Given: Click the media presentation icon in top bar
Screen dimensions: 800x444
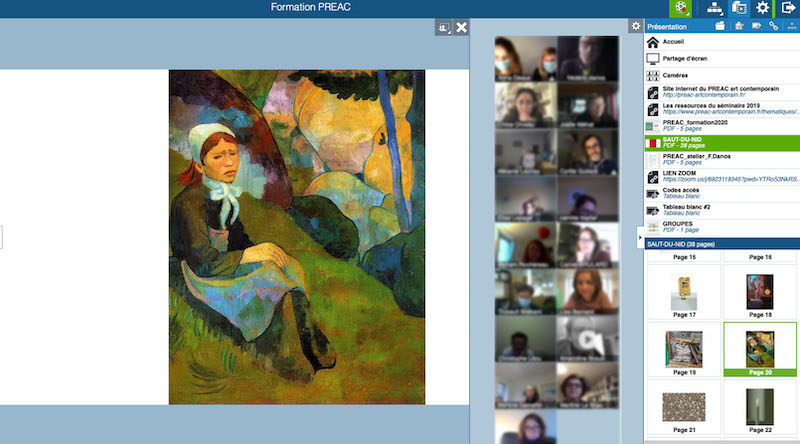Looking at the screenshot, I should pyautogui.click(x=739, y=8).
